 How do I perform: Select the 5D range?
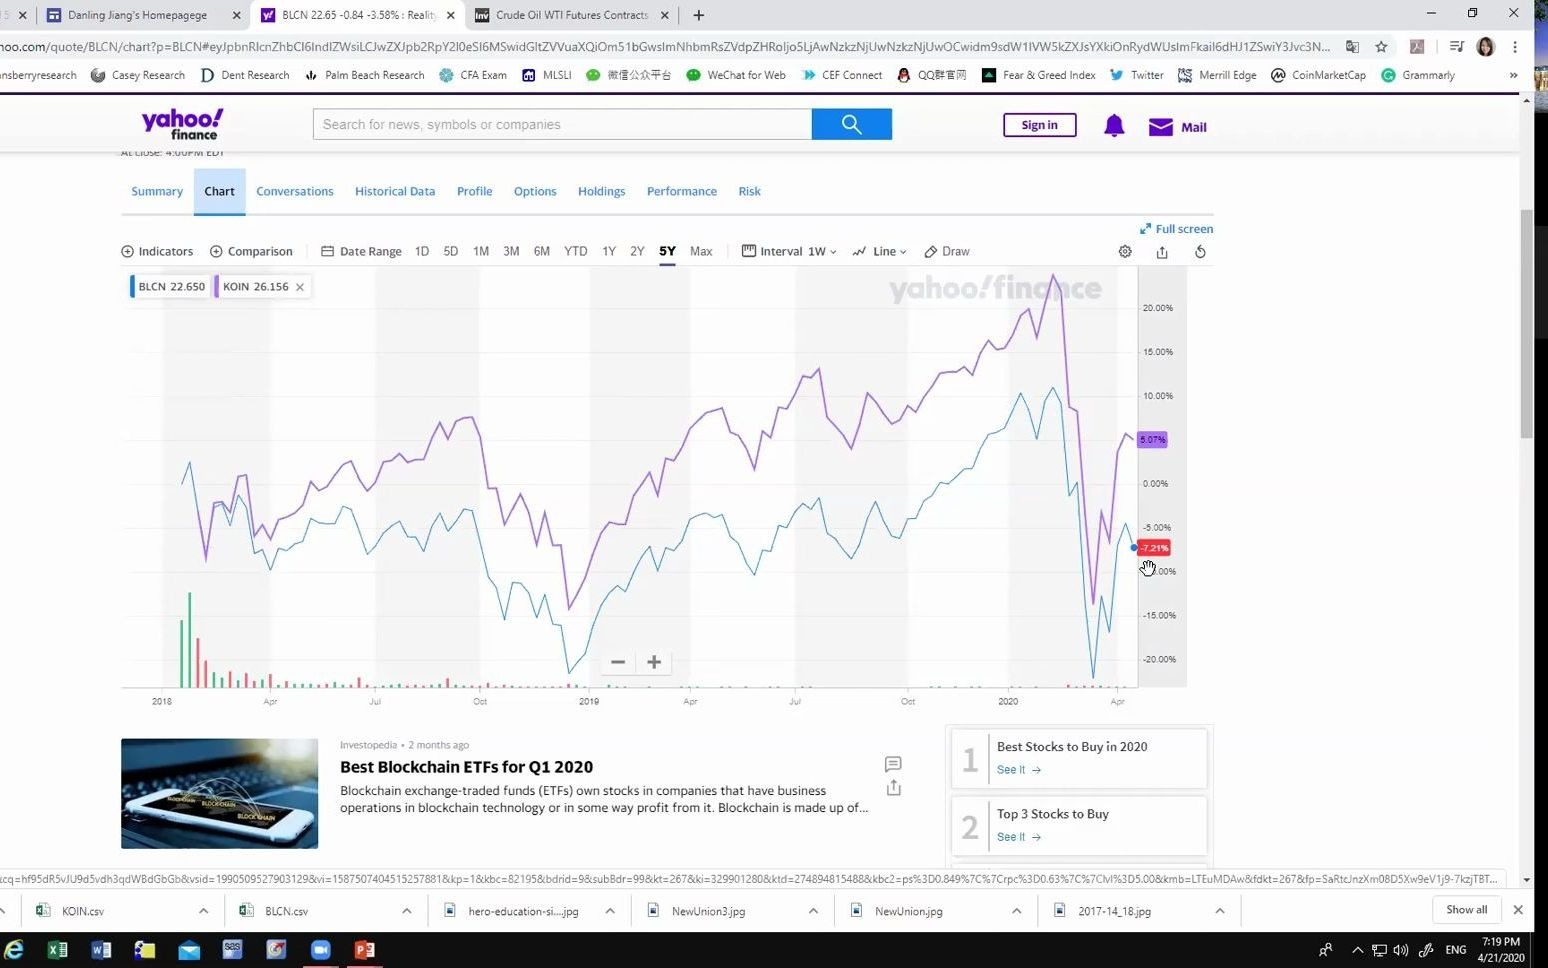click(451, 252)
